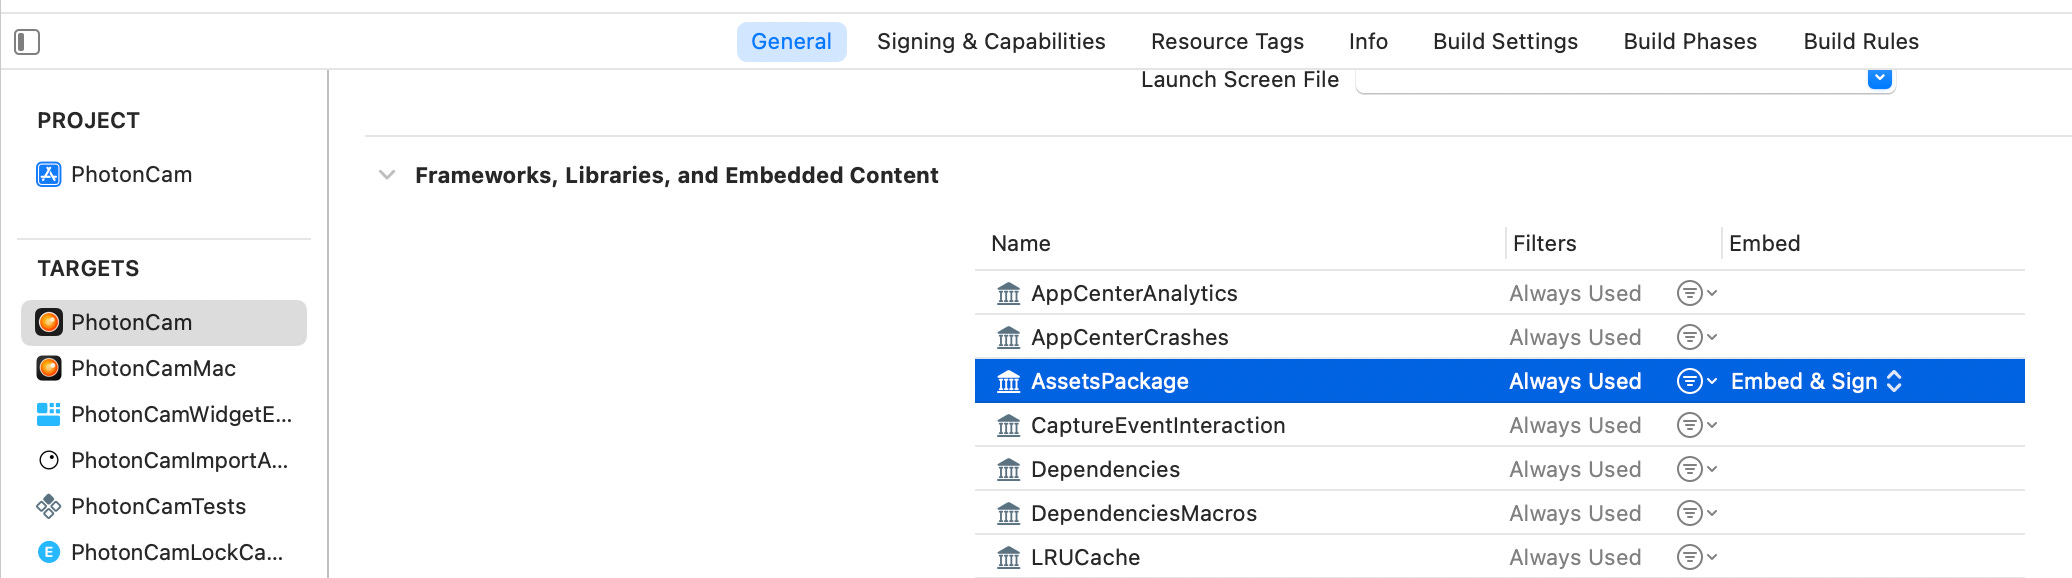The image size is (2072, 578).
Task: Go to the Build Phases tab
Action: [x=1690, y=41]
